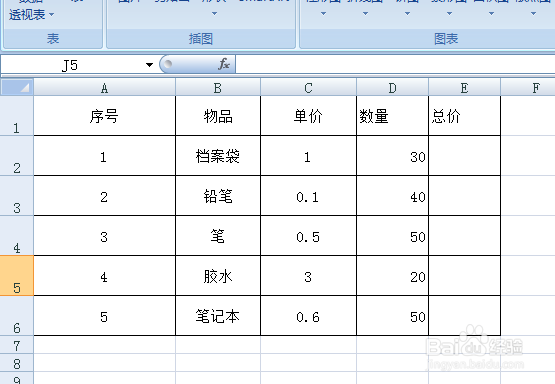Select the empty 总价 cell for 铅笔

tap(464, 196)
